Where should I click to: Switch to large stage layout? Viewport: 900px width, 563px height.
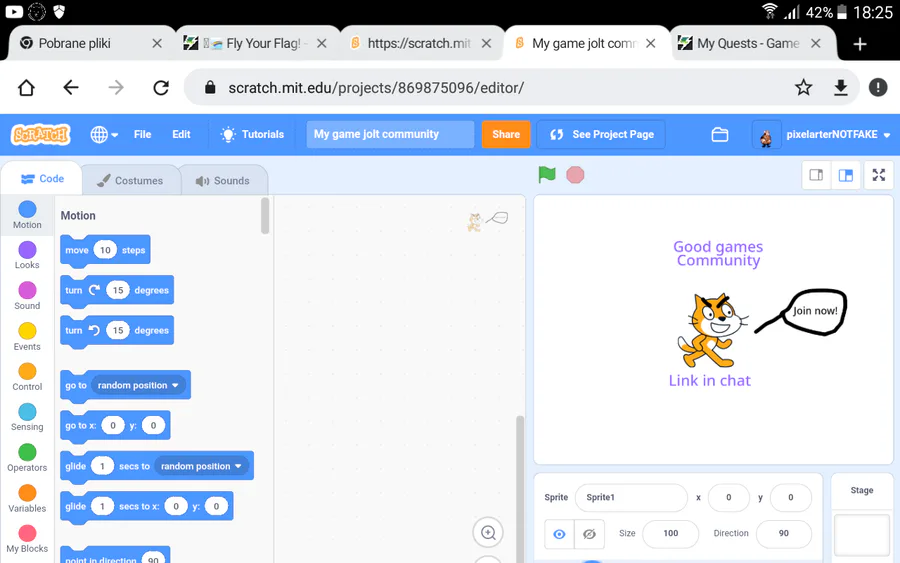pos(845,175)
